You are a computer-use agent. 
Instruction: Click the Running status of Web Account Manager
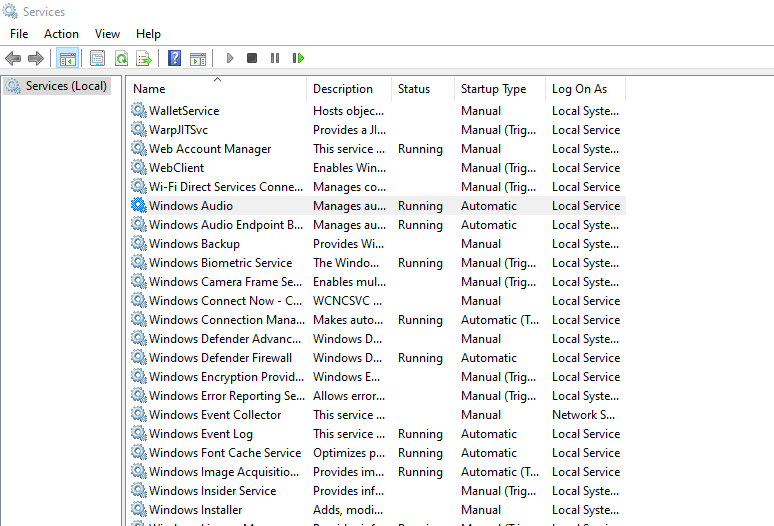[420, 149]
